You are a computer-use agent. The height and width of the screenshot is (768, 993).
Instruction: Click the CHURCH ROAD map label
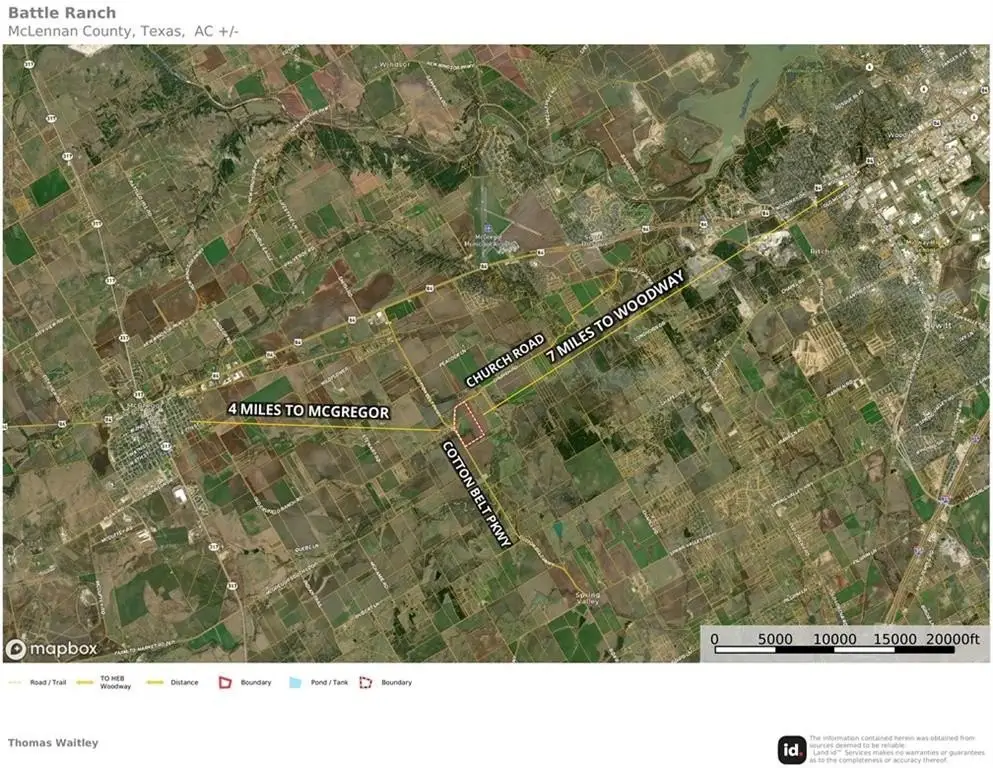(504, 361)
